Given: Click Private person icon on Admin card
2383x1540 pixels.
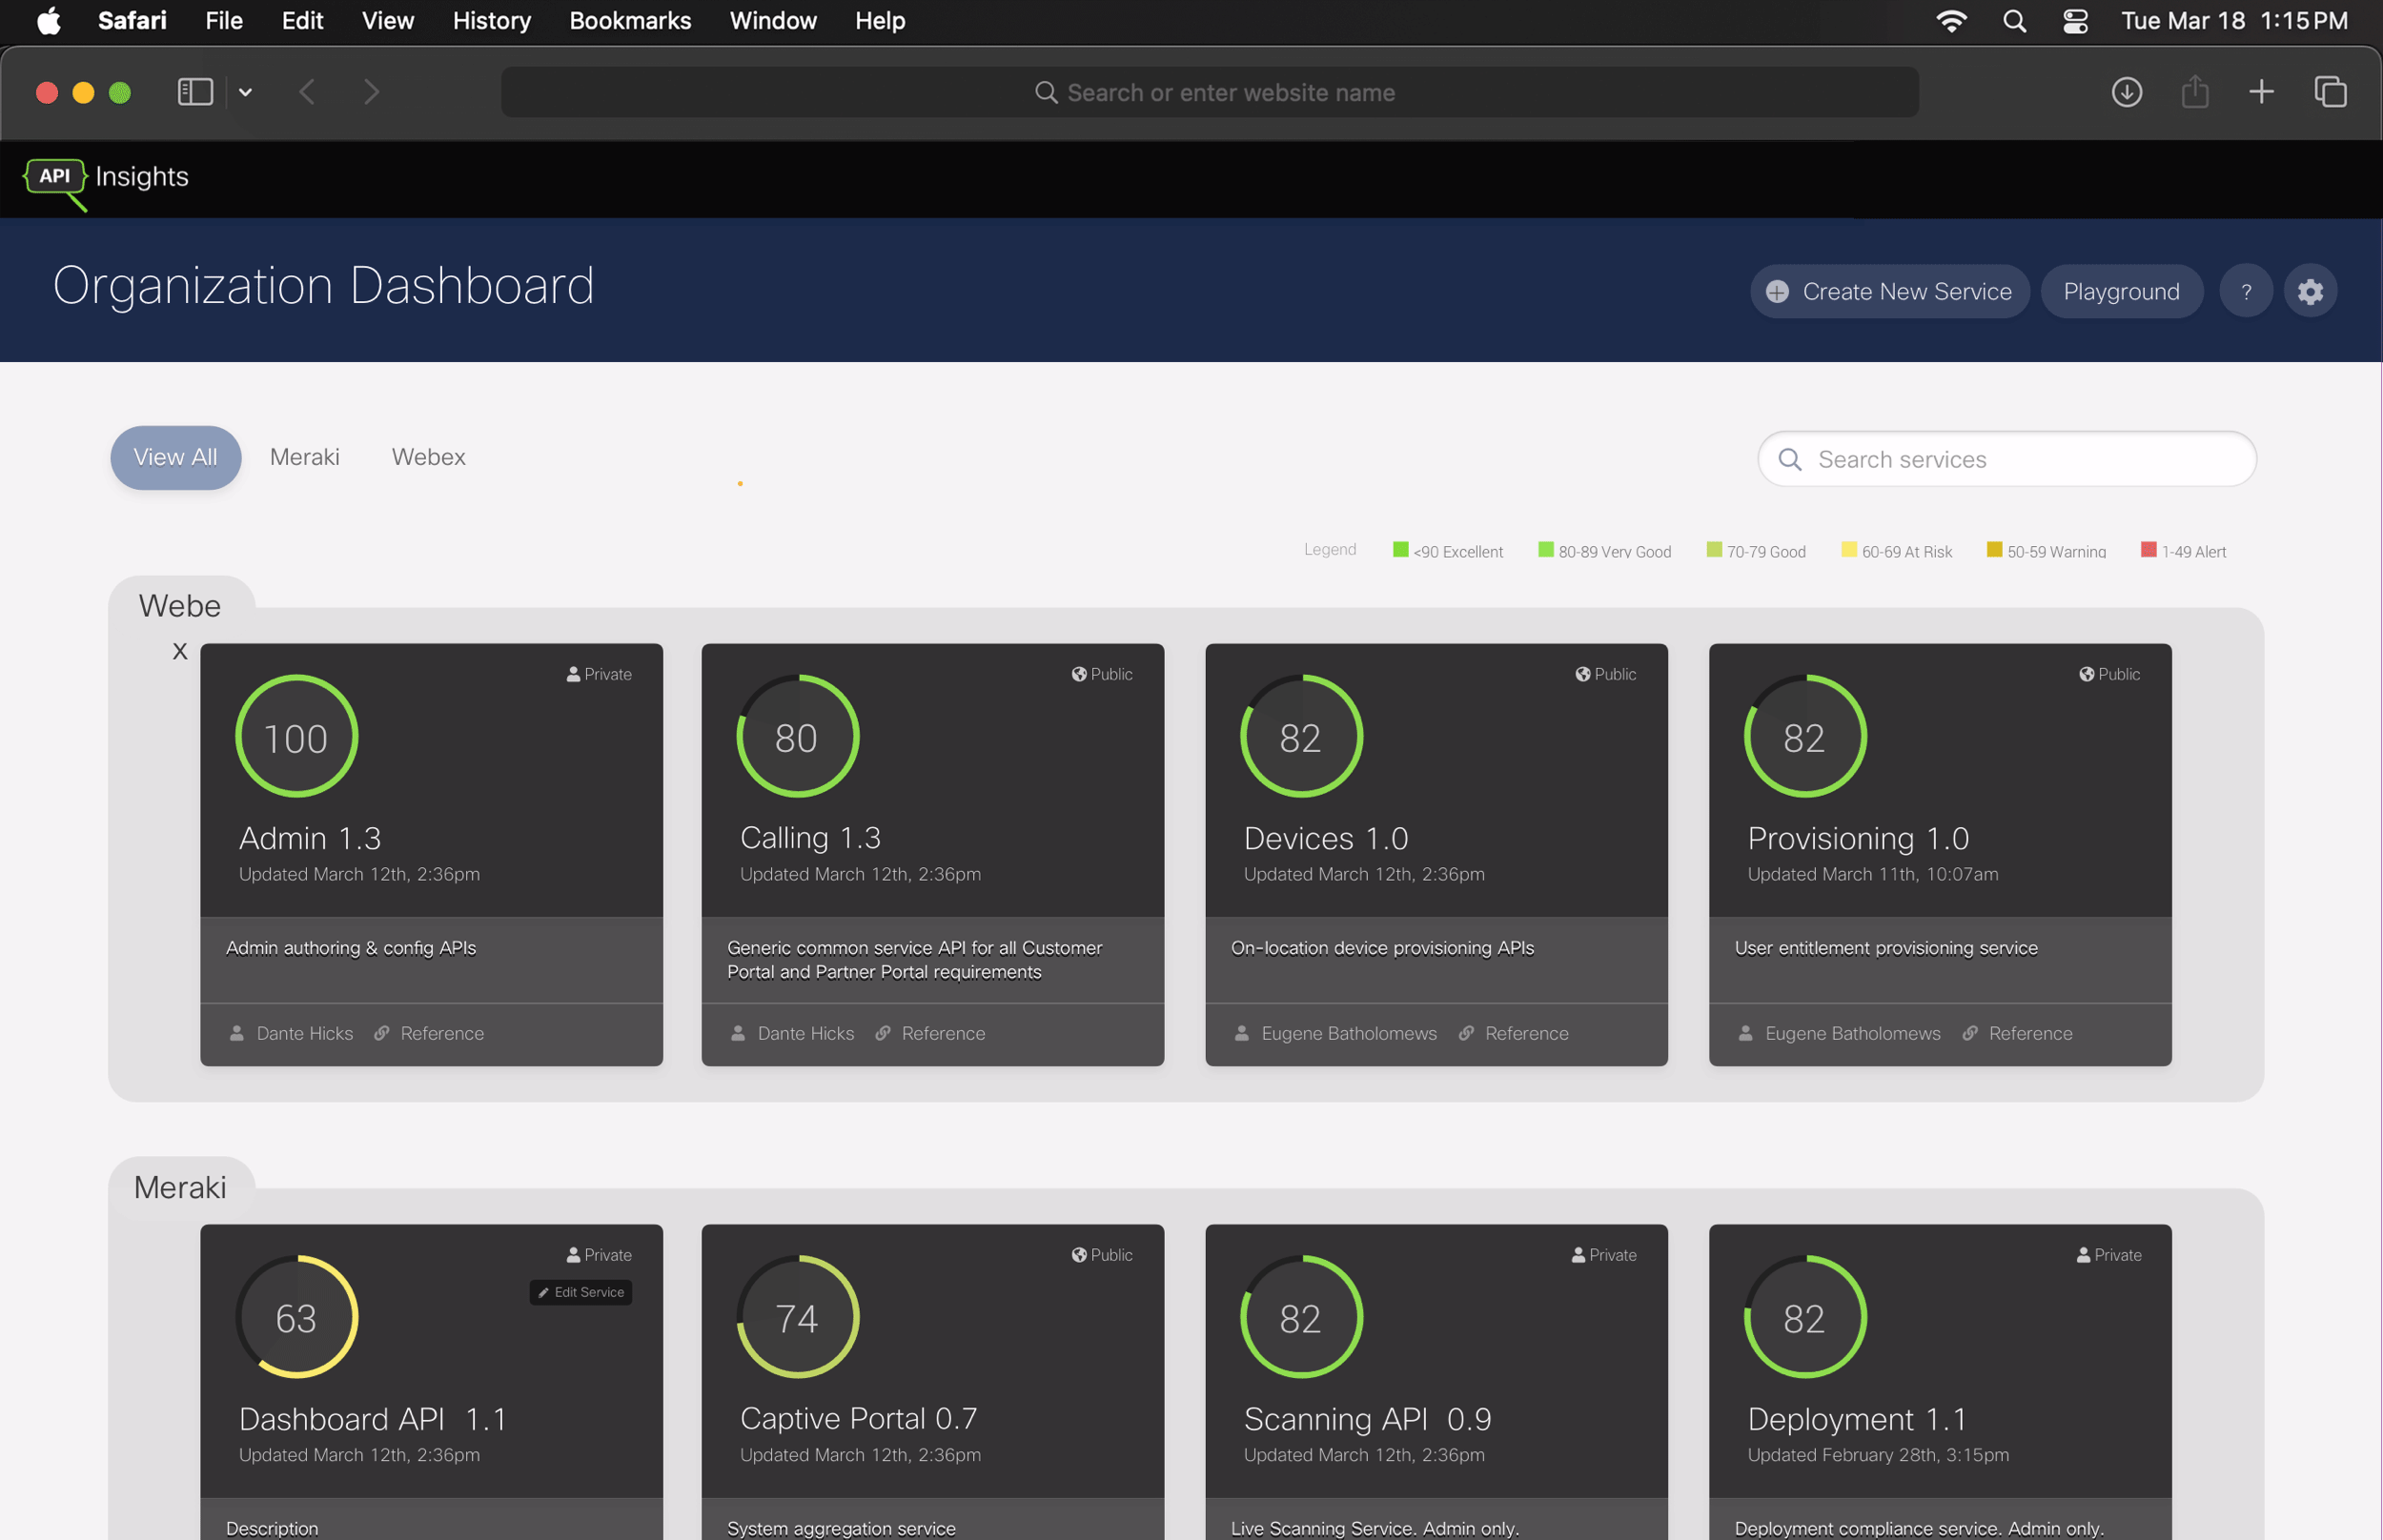Looking at the screenshot, I should (573, 675).
